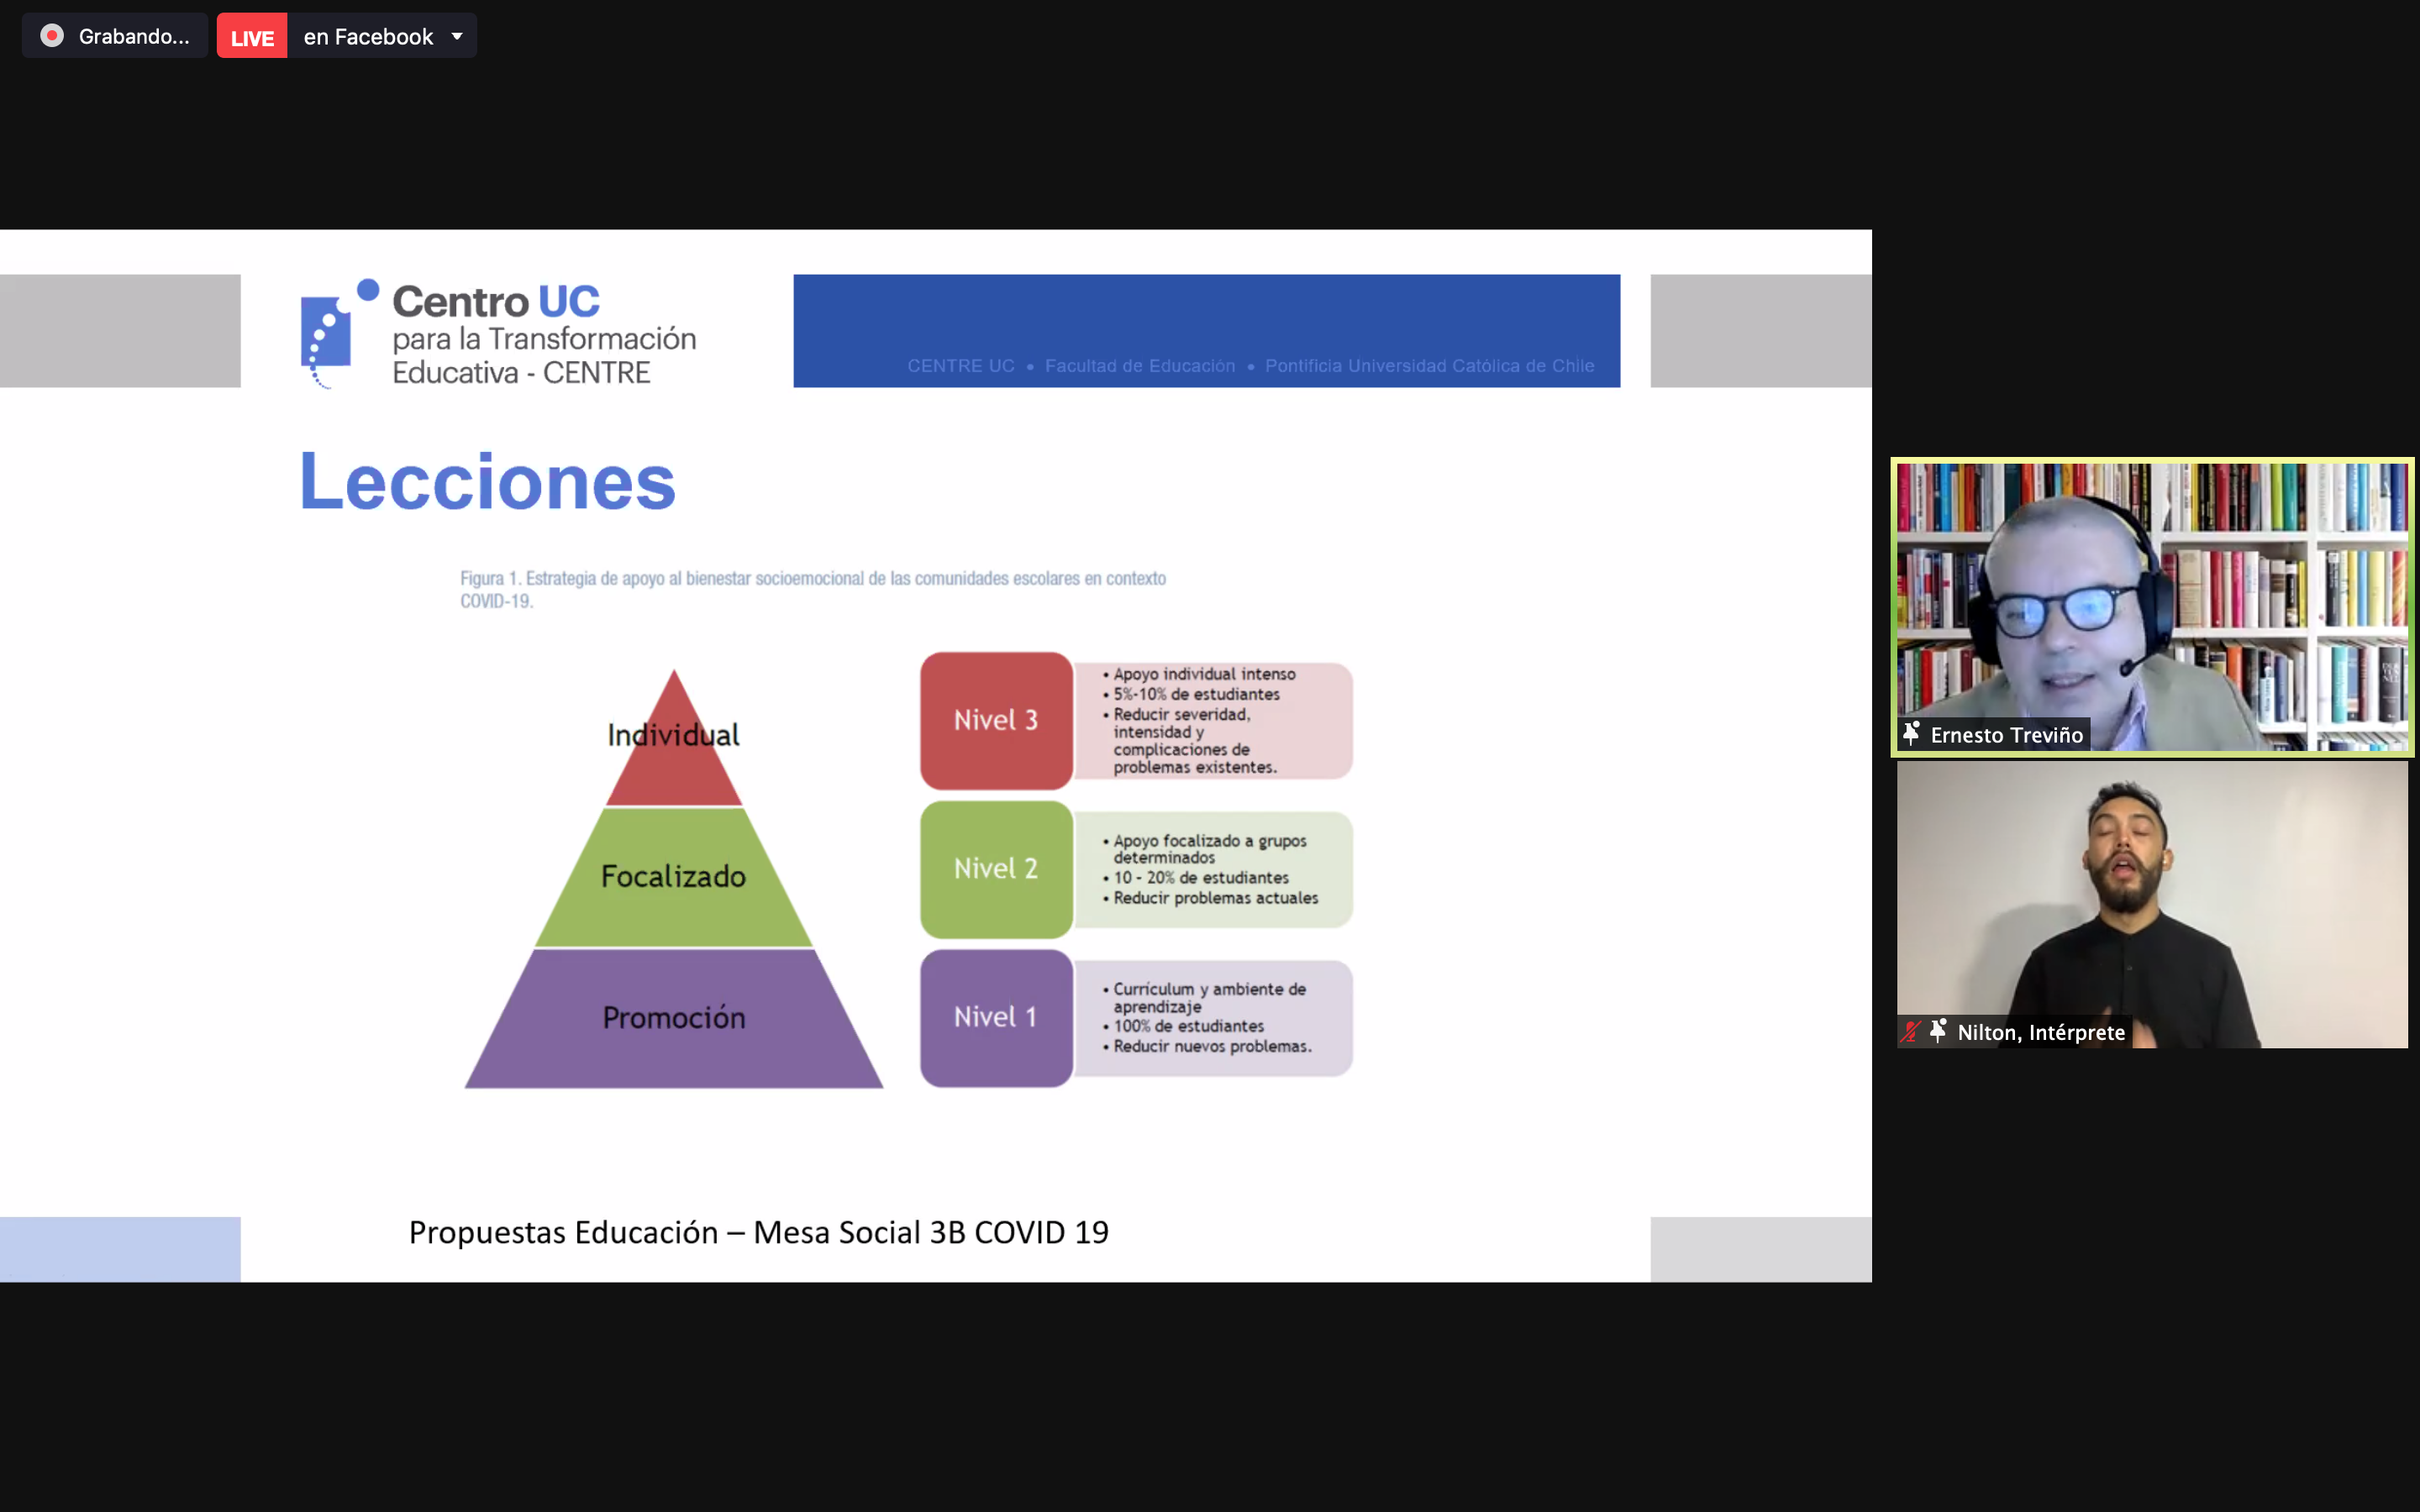This screenshot has width=2420, height=1512.
Task: Click the pin icon beside Ernesto Treviño
Action: 1911,734
